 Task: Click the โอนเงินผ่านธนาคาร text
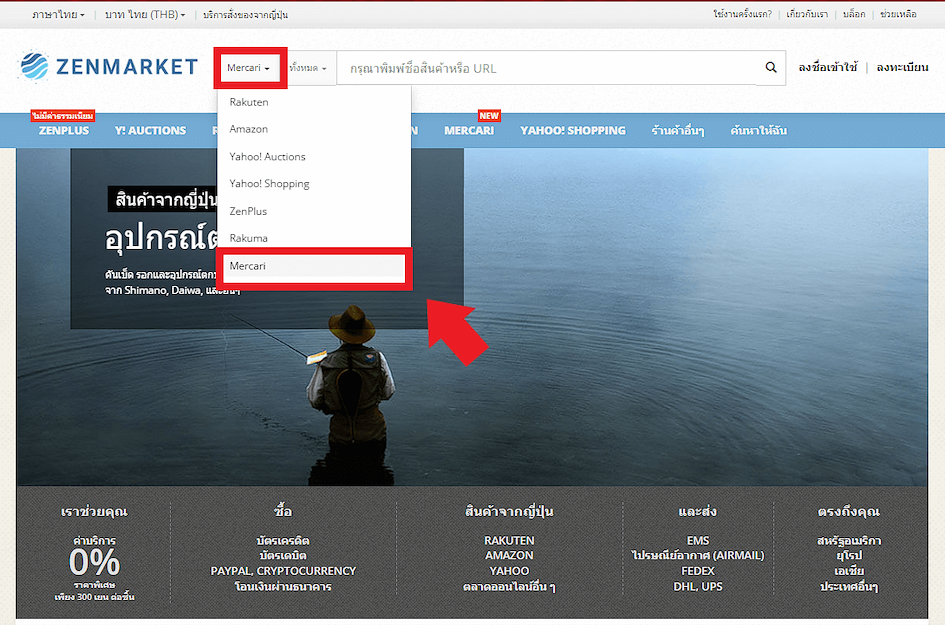[x=283, y=586]
